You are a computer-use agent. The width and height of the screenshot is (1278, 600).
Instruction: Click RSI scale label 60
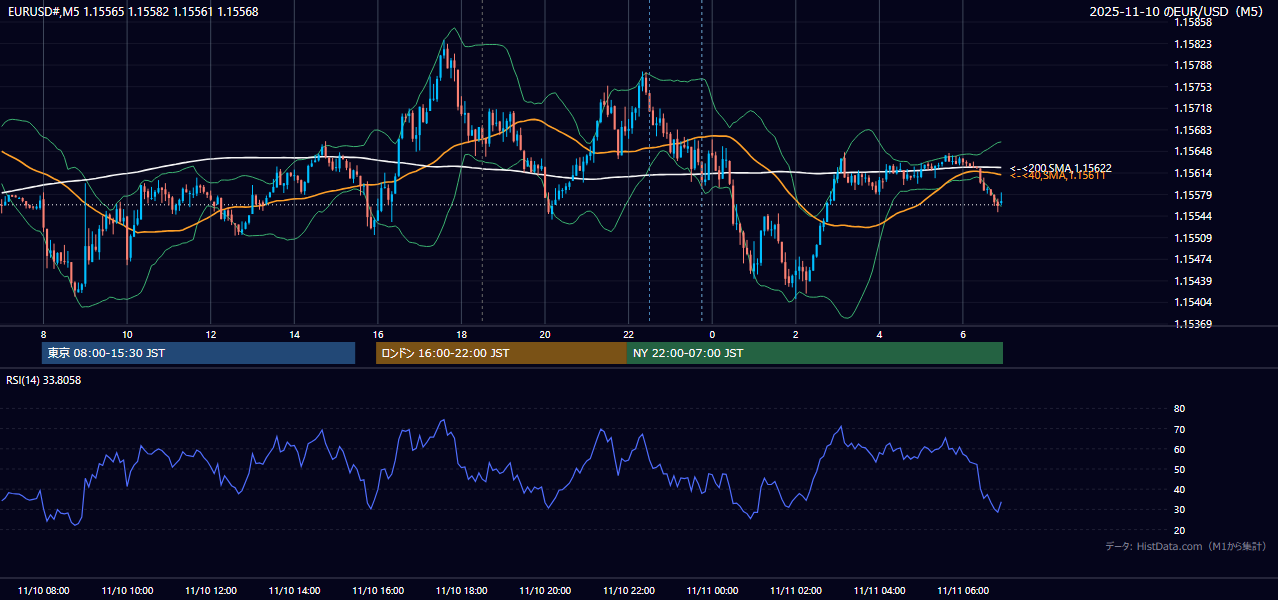1179,449
